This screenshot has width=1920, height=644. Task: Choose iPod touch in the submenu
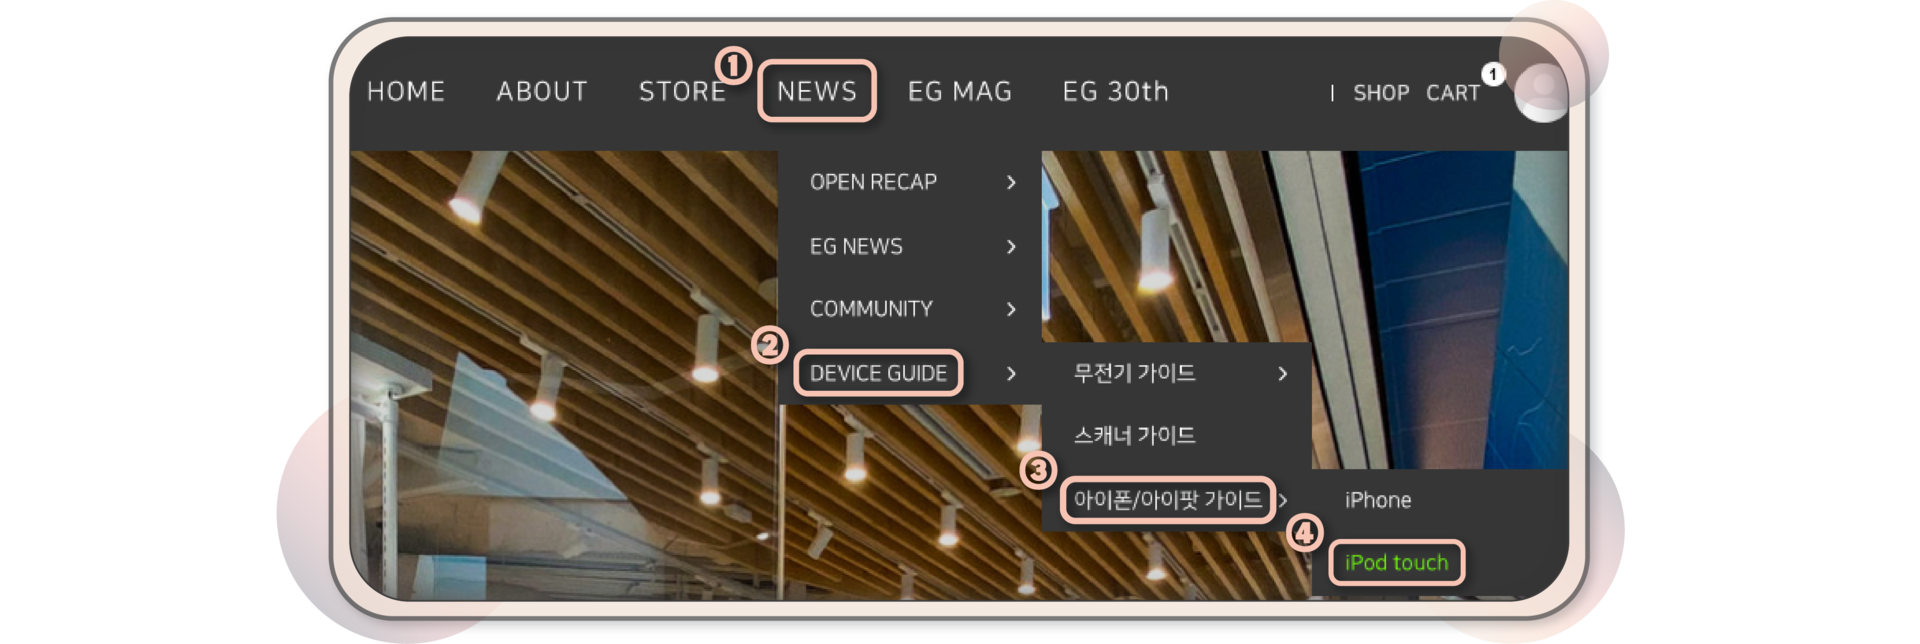pos(1396,562)
